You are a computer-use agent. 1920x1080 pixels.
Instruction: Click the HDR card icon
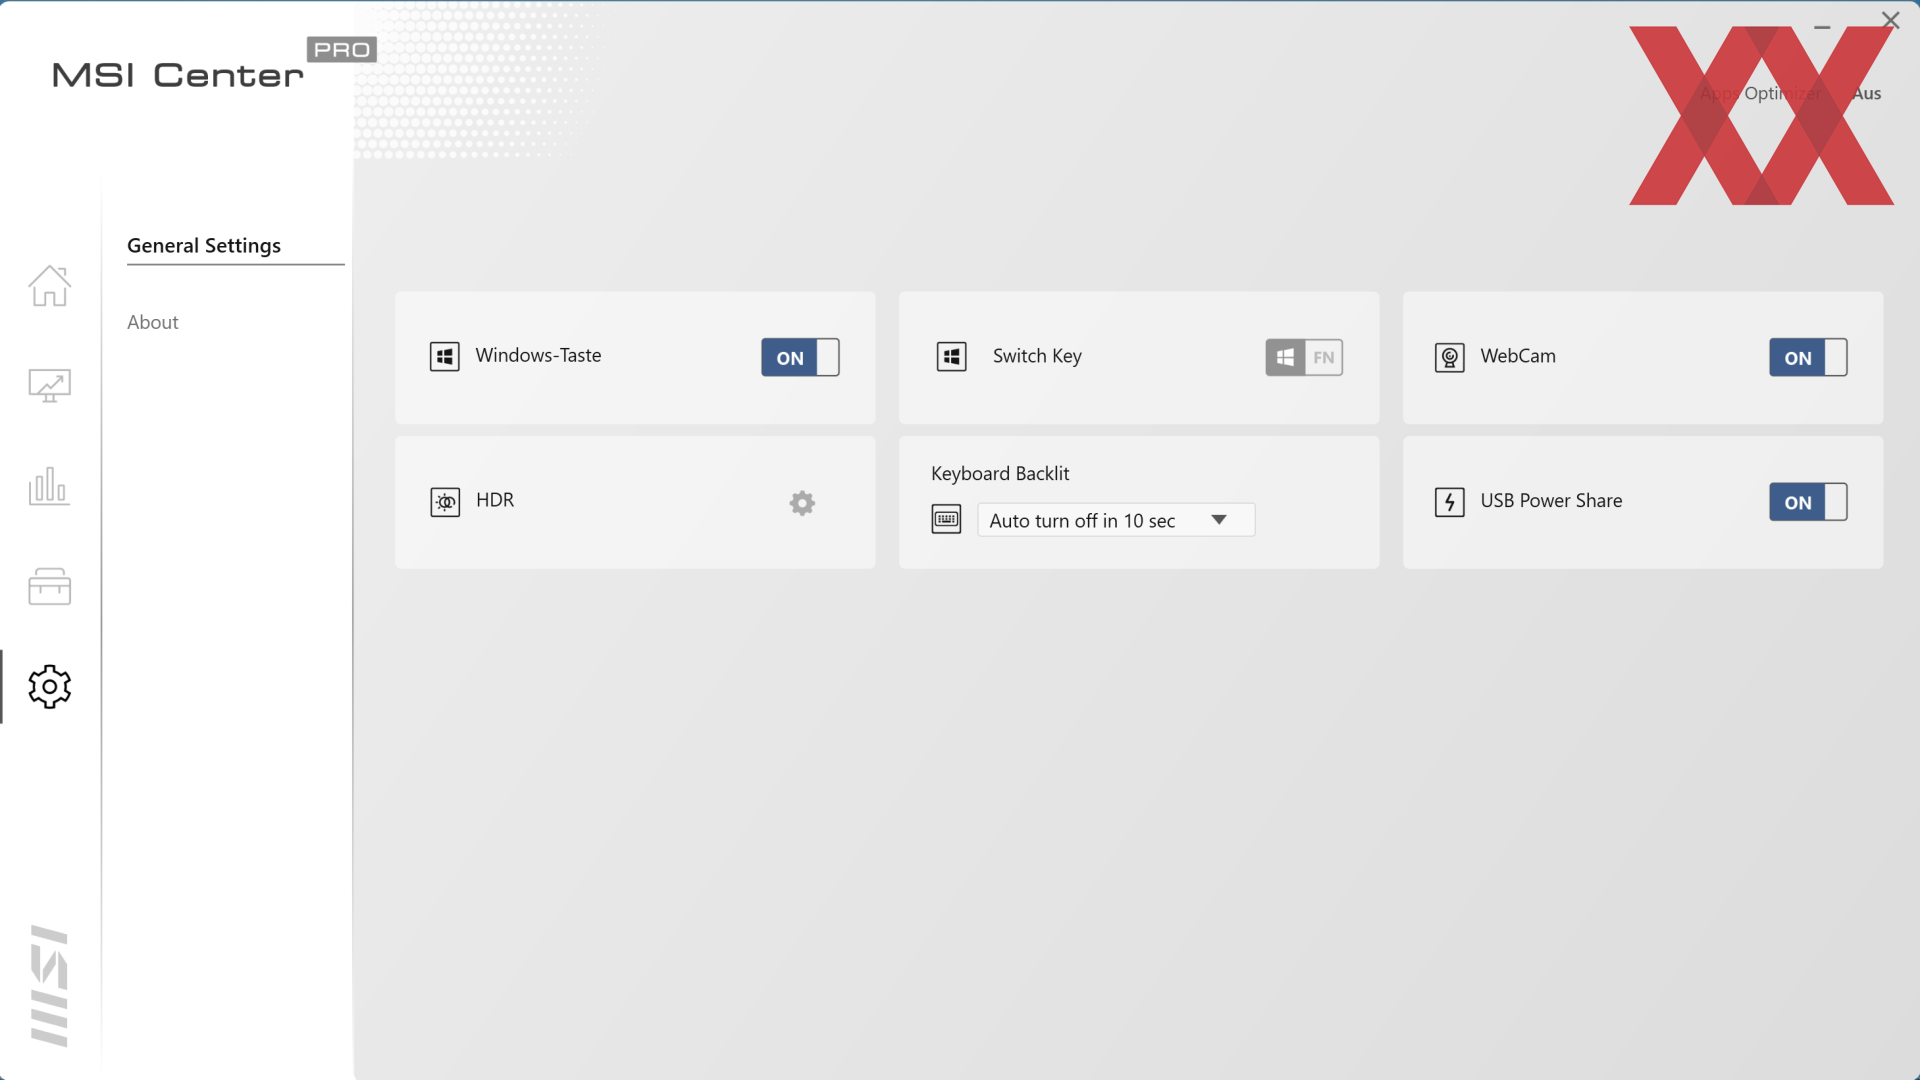[x=445, y=502]
